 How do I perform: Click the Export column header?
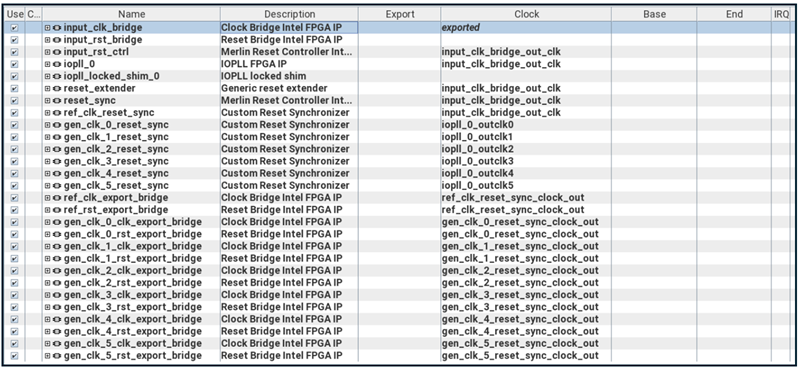(x=400, y=14)
